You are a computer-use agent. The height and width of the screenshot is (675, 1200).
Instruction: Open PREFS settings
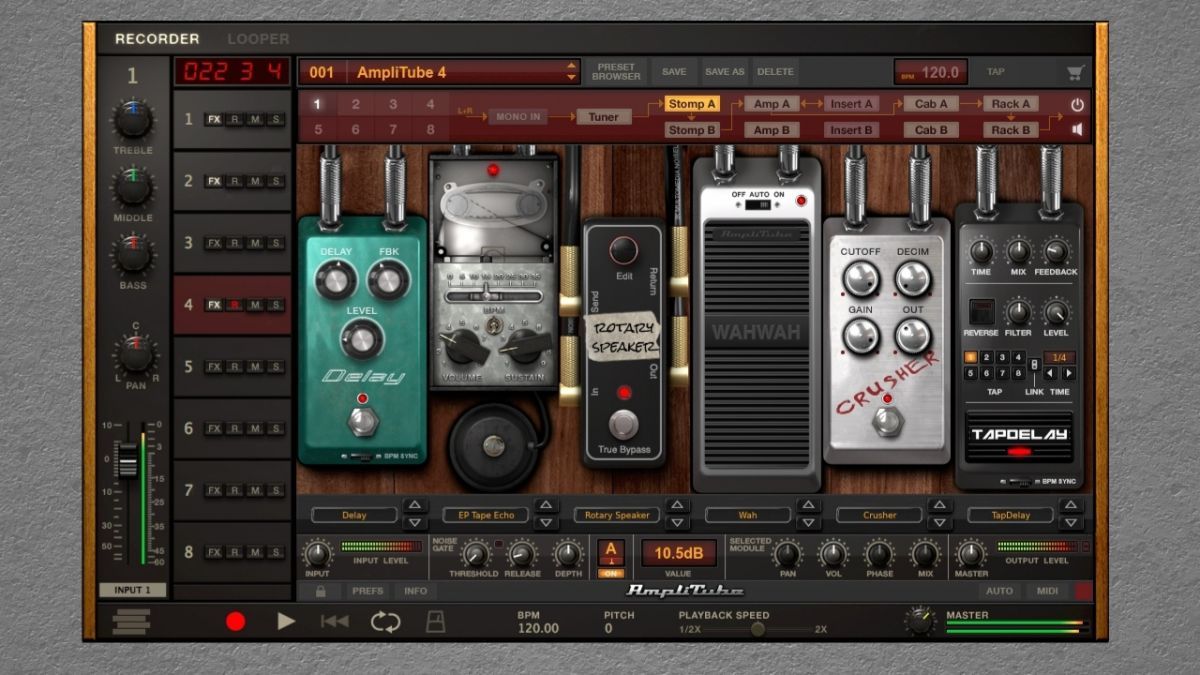point(367,591)
